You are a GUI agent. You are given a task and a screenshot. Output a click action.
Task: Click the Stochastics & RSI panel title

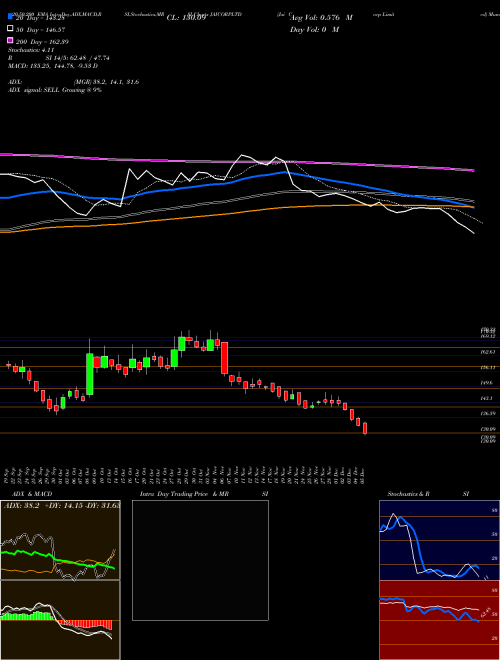click(428, 494)
